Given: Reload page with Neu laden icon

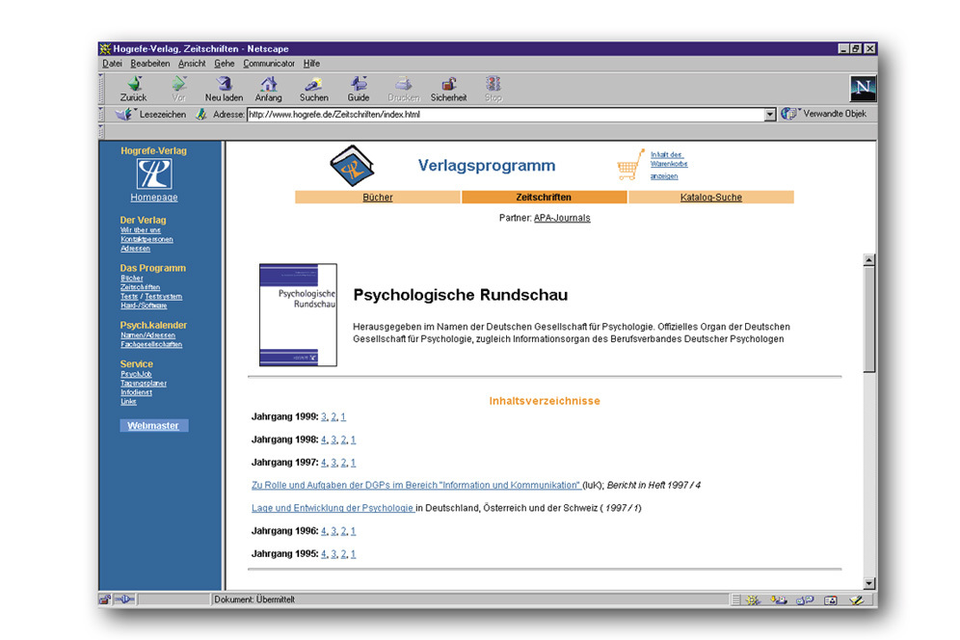Looking at the screenshot, I should (224, 85).
